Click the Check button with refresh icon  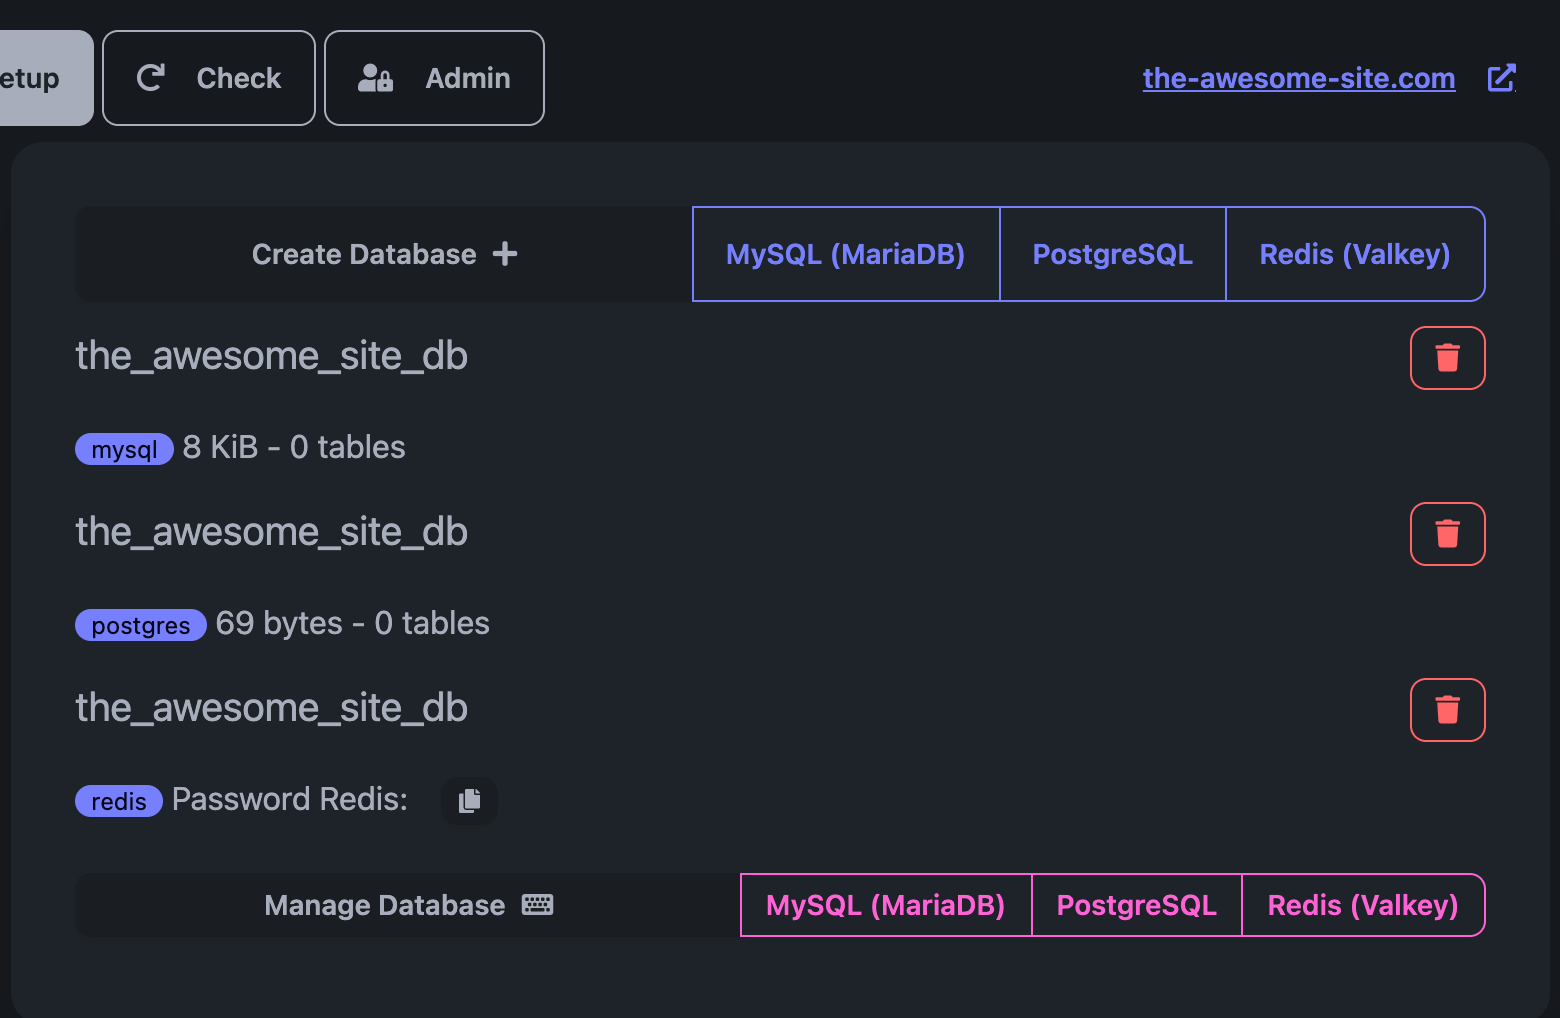click(209, 78)
